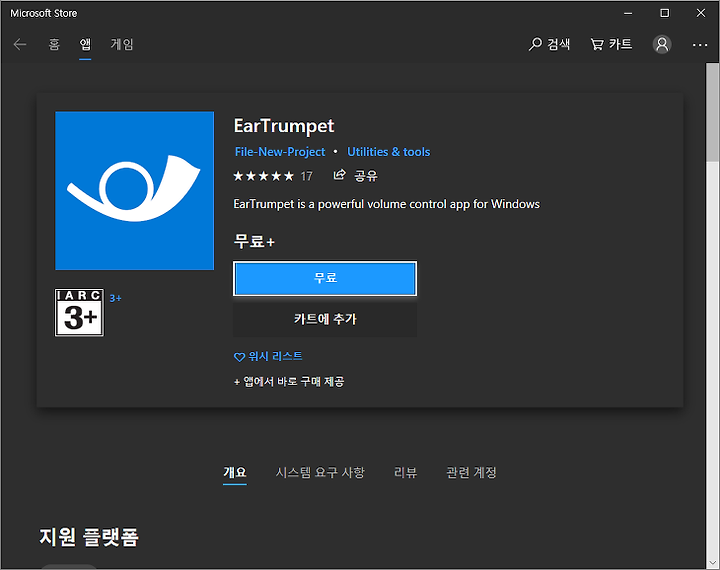Click the app description text
720x570 pixels.
387,204
